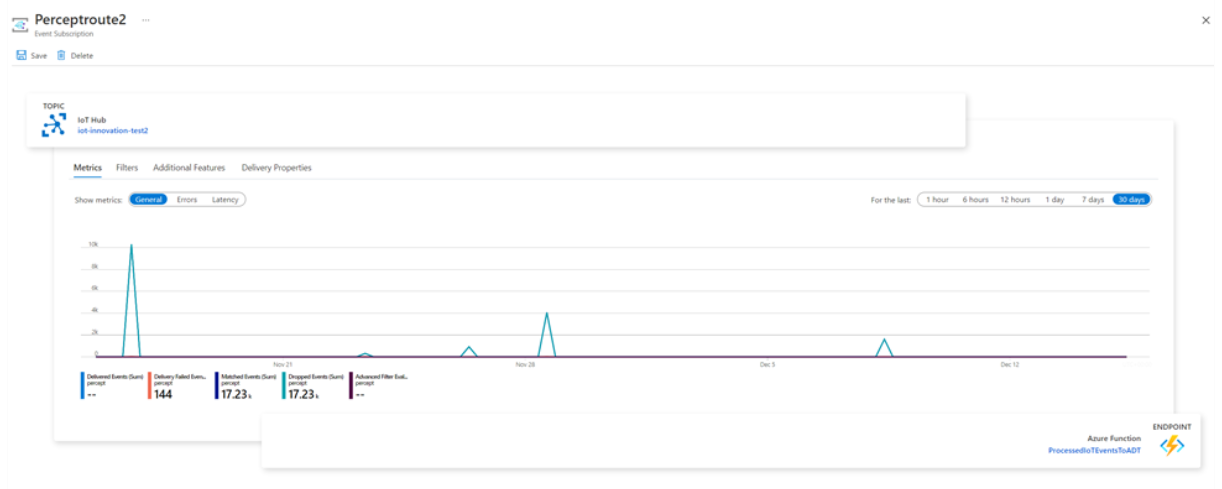Click the Save disk icon
Viewport: 1222px width, 489px height.
click(x=21, y=55)
